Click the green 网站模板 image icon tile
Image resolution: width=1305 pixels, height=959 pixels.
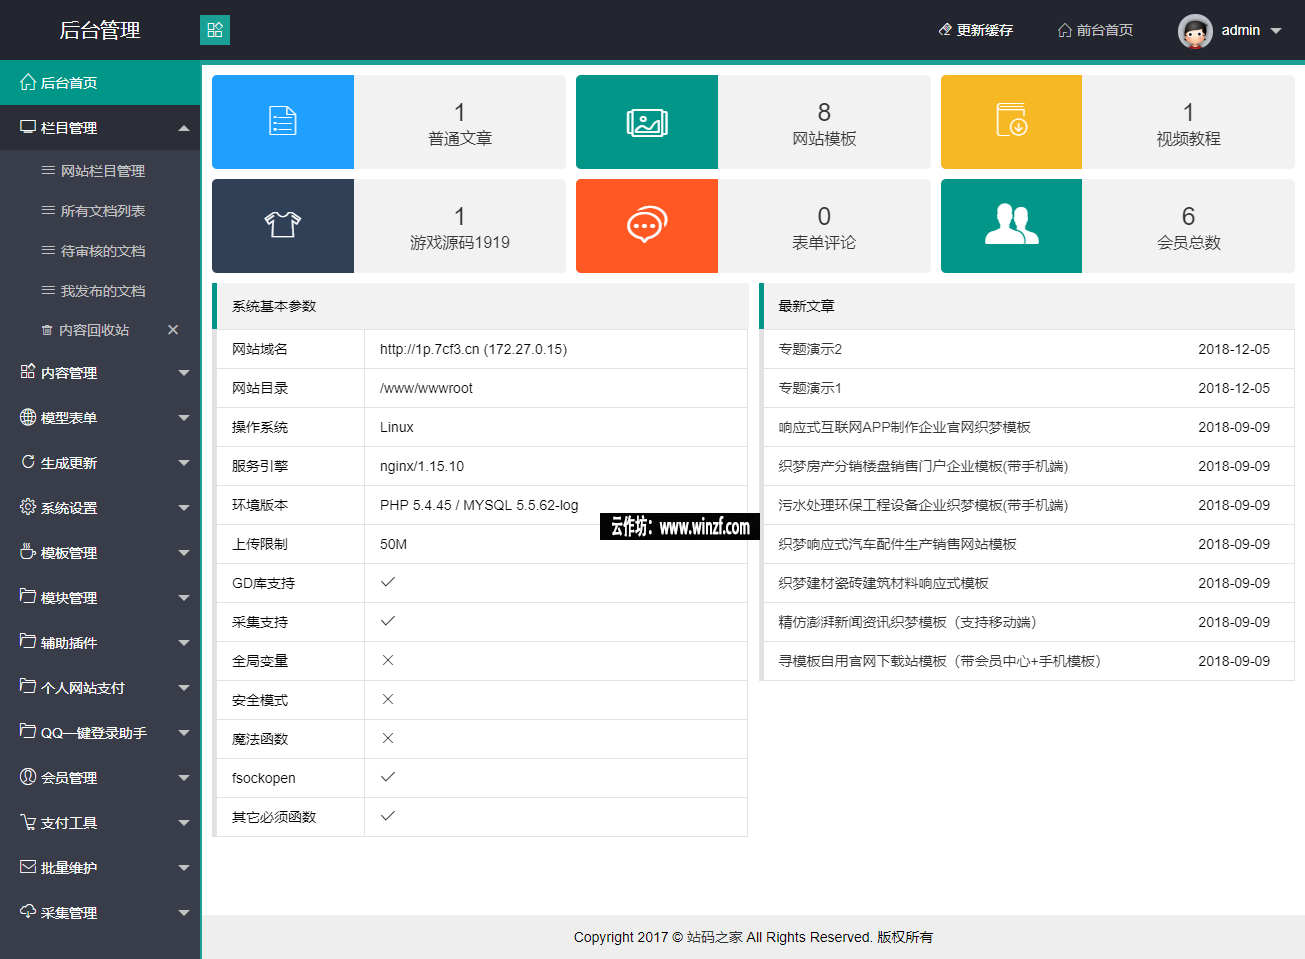(x=647, y=122)
